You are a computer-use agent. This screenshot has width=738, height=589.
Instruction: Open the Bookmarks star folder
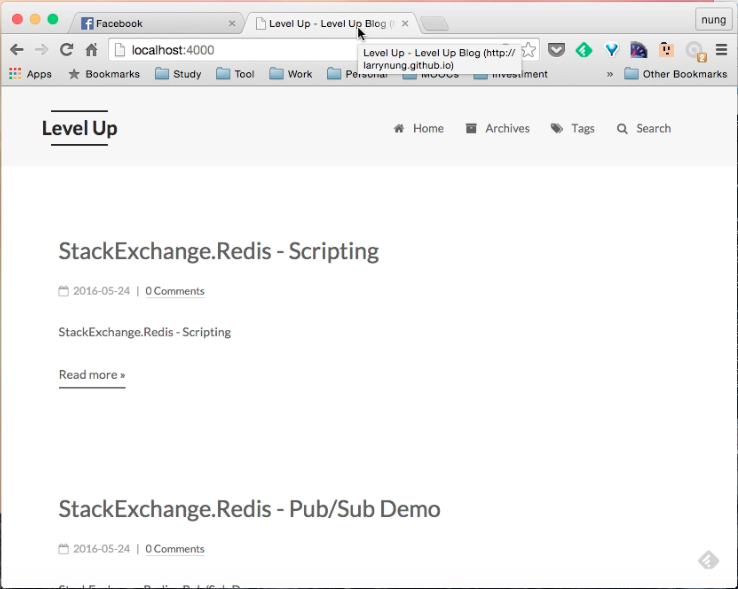click(104, 74)
